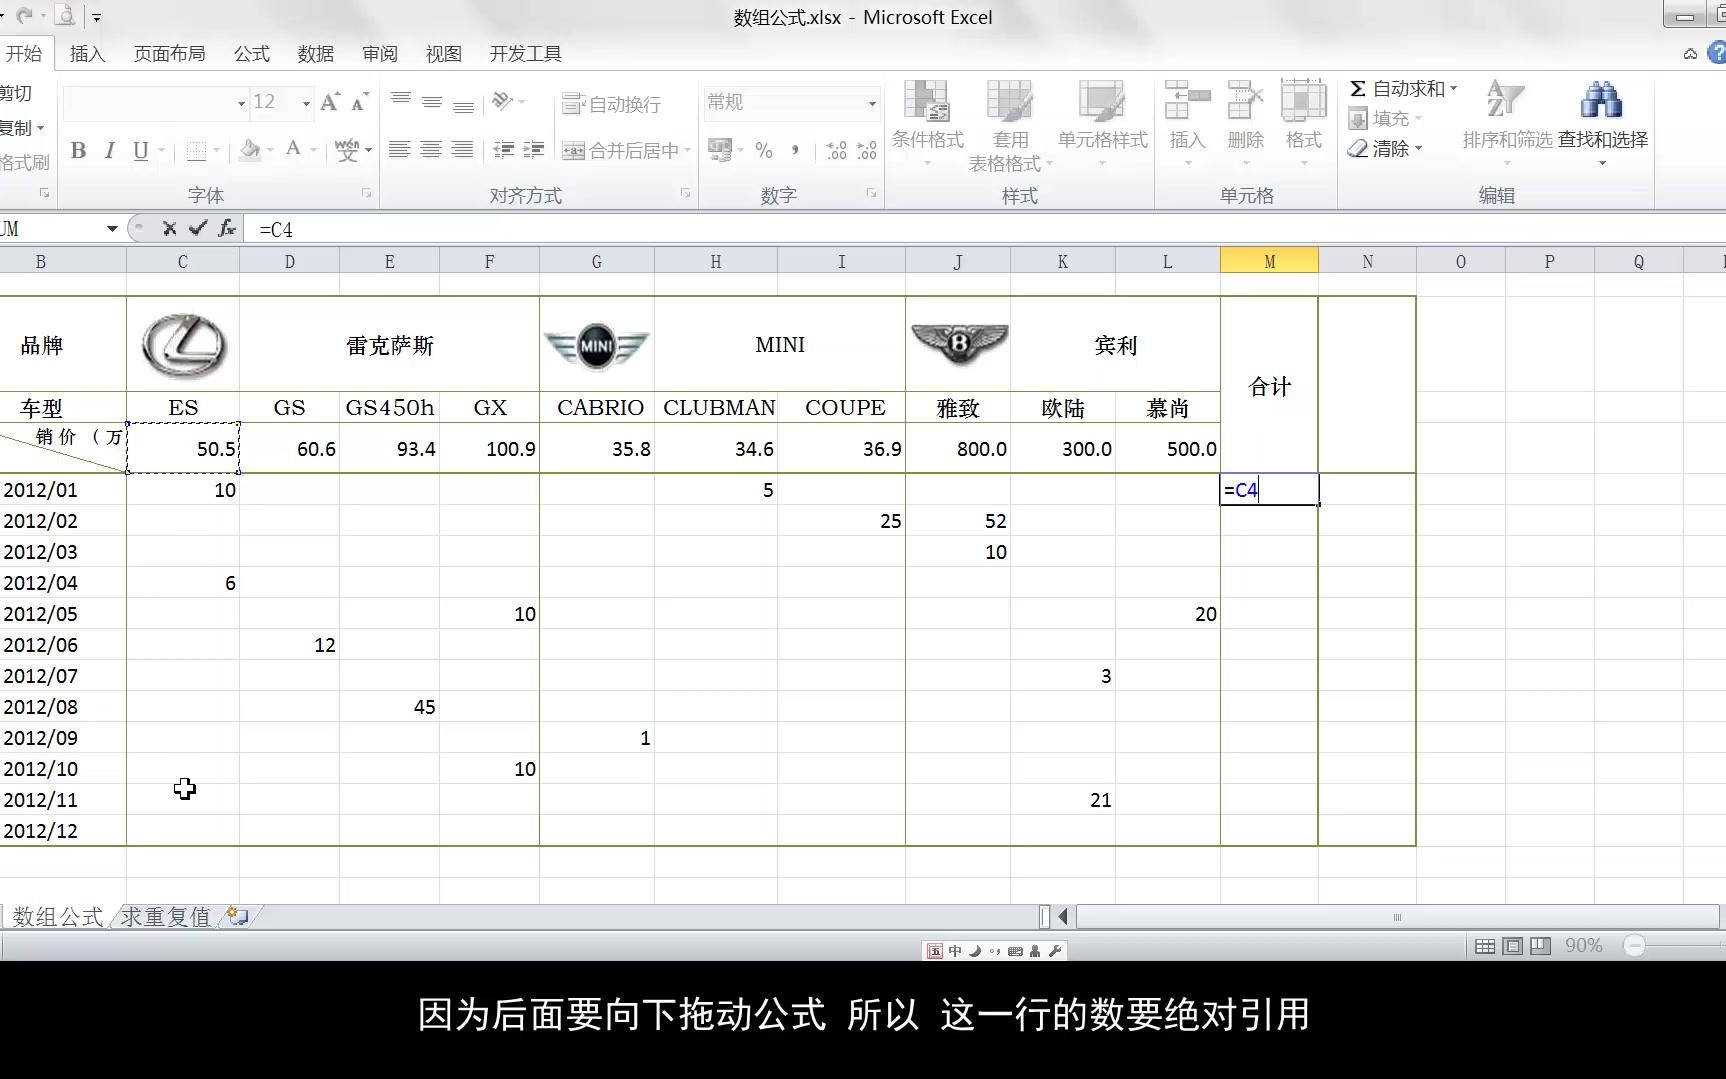Screen dimensions: 1726x1079
Task: Switch to the 插入 ribbon tab
Action: tap(87, 54)
